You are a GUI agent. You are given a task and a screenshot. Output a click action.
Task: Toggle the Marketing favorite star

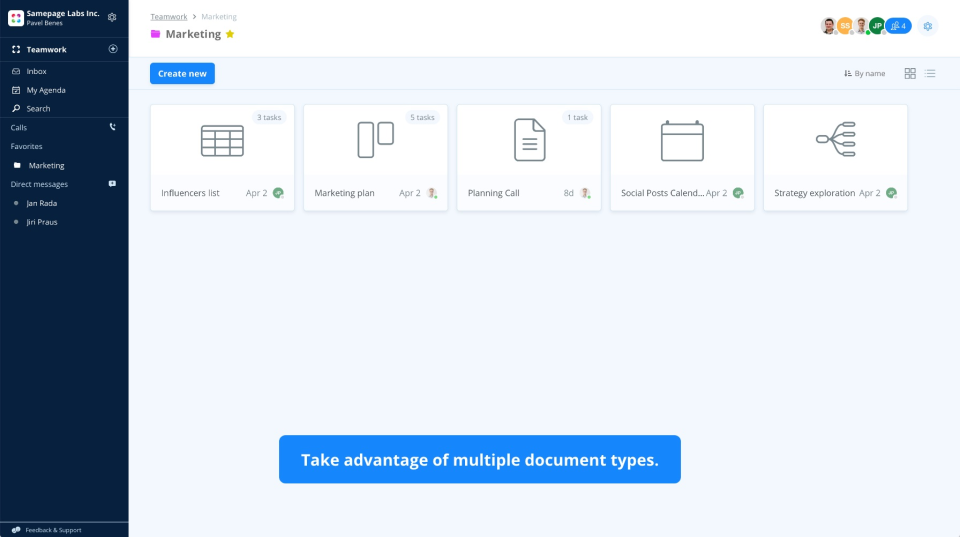pos(230,34)
